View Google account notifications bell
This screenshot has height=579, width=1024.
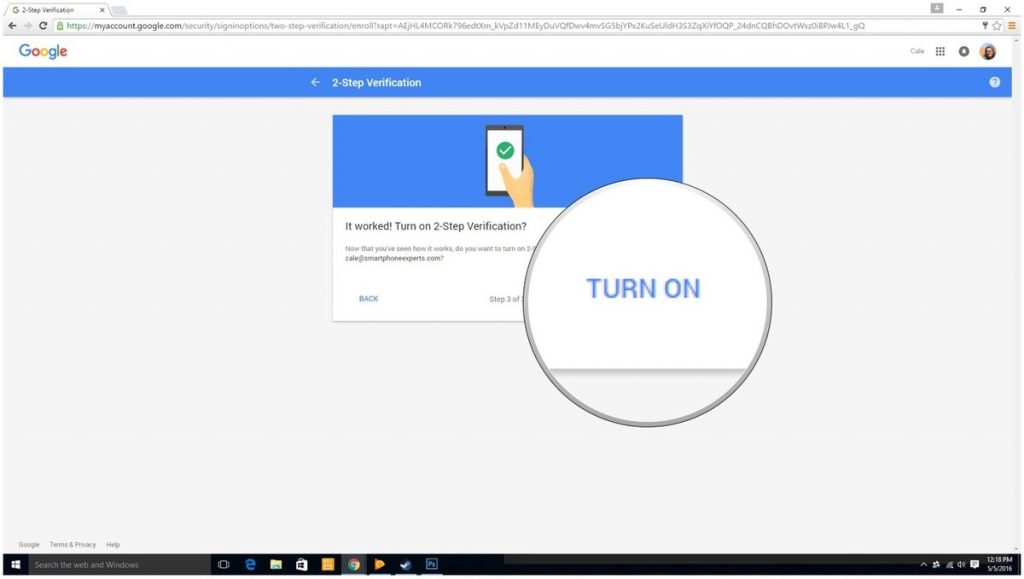pyautogui.click(x=963, y=52)
